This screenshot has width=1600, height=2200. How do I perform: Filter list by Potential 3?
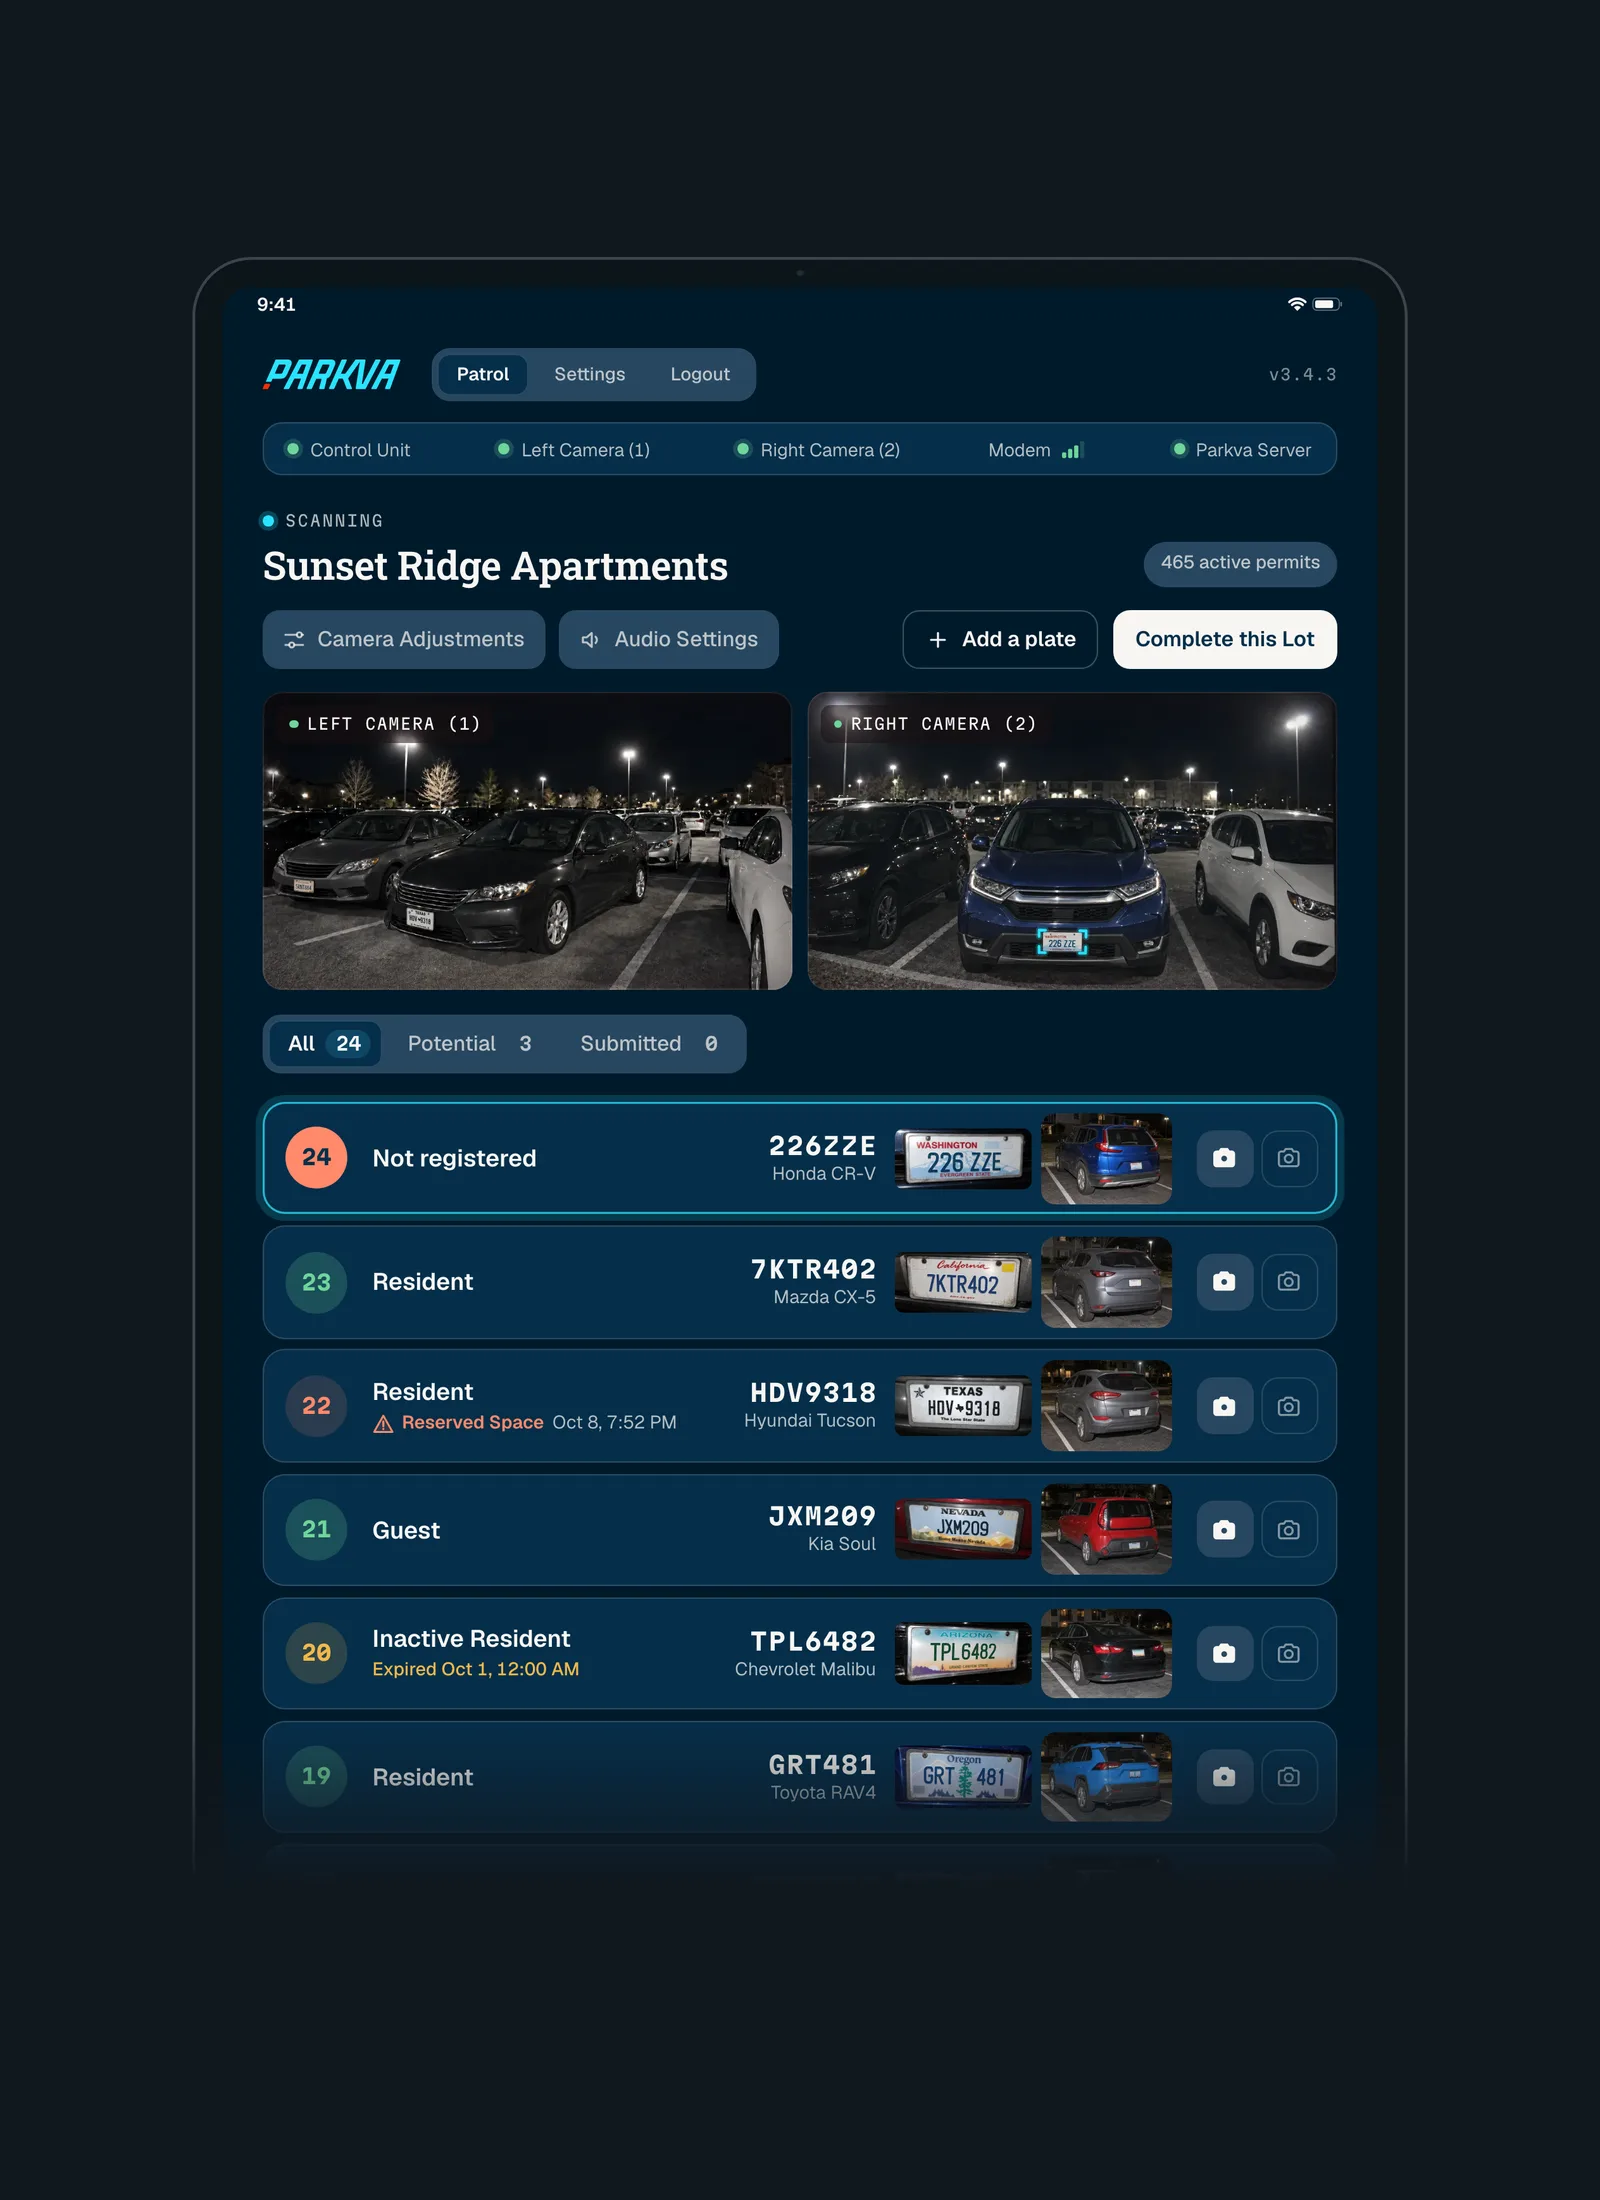click(469, 1044)
